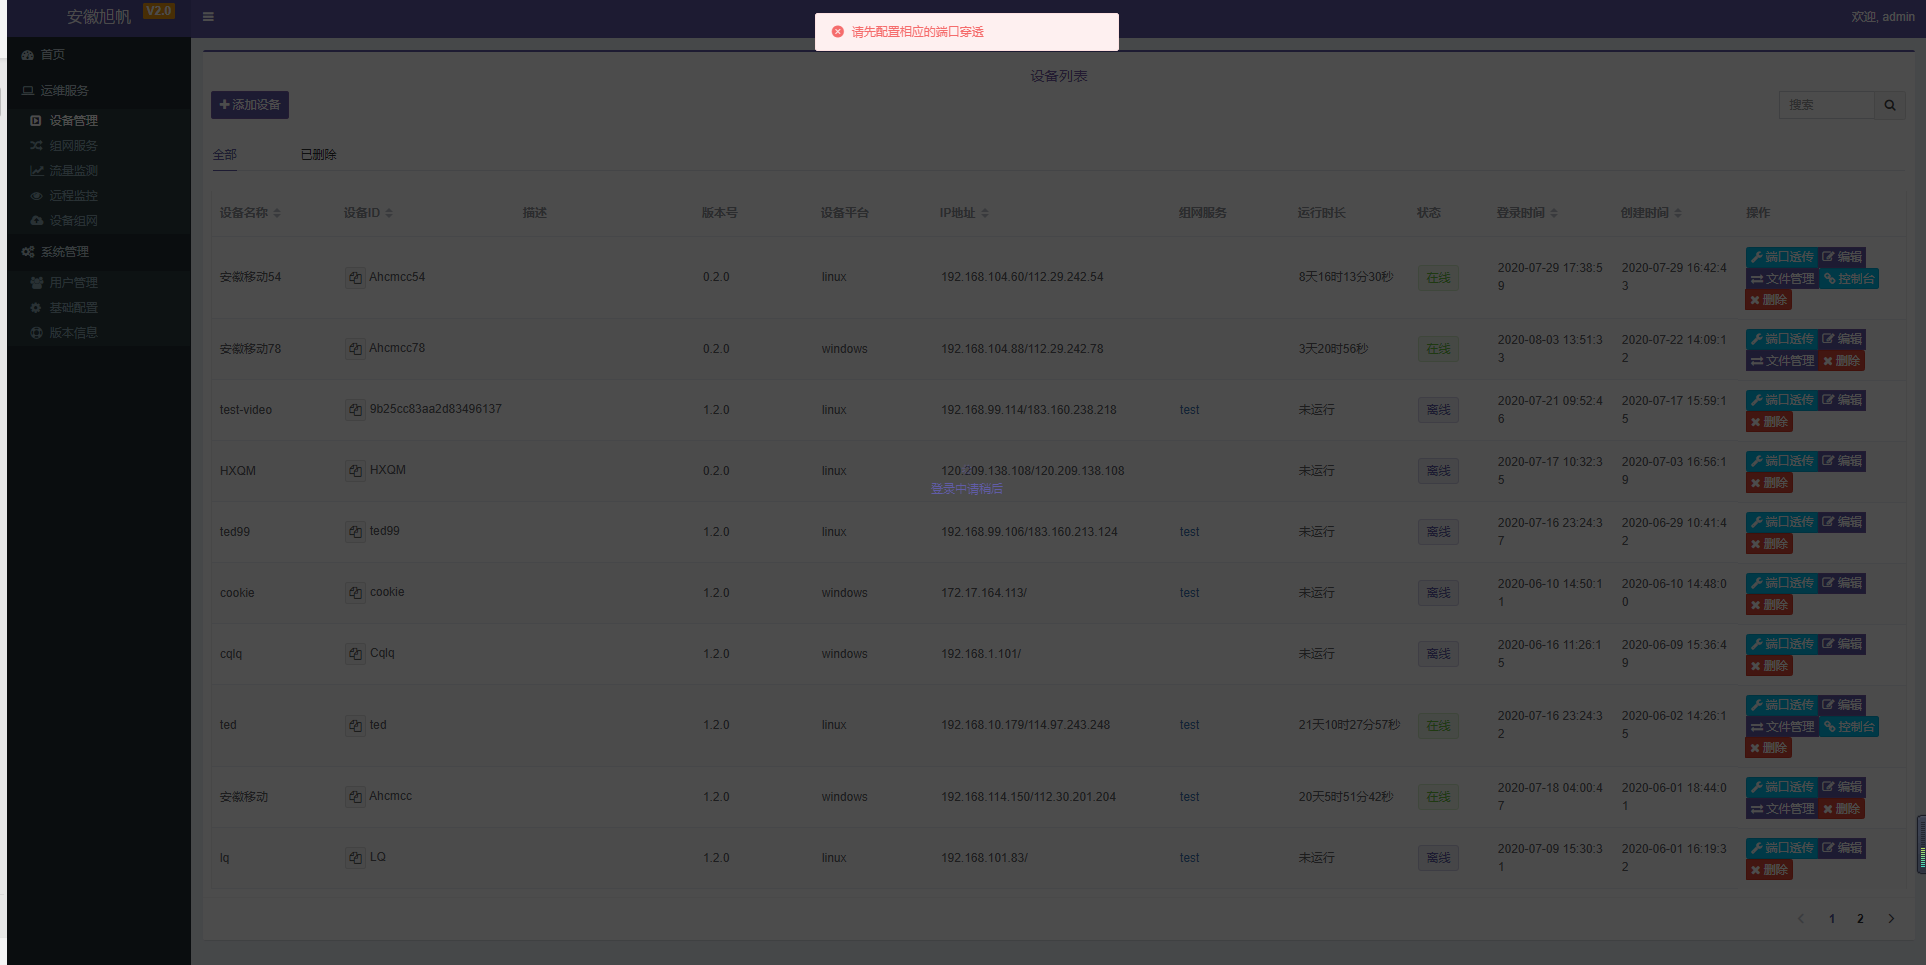Sort by 创建时间 column arrows
Viewport: 1926px width, 965px height.
coord(1678,213)
